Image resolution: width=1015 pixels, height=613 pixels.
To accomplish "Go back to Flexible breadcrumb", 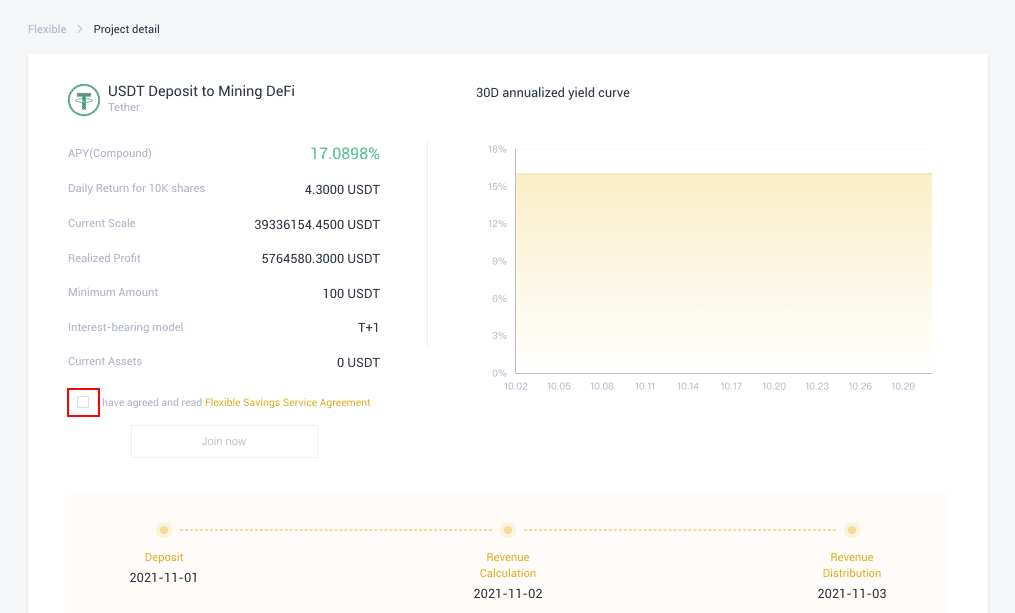I will click(x=47, y=29).
